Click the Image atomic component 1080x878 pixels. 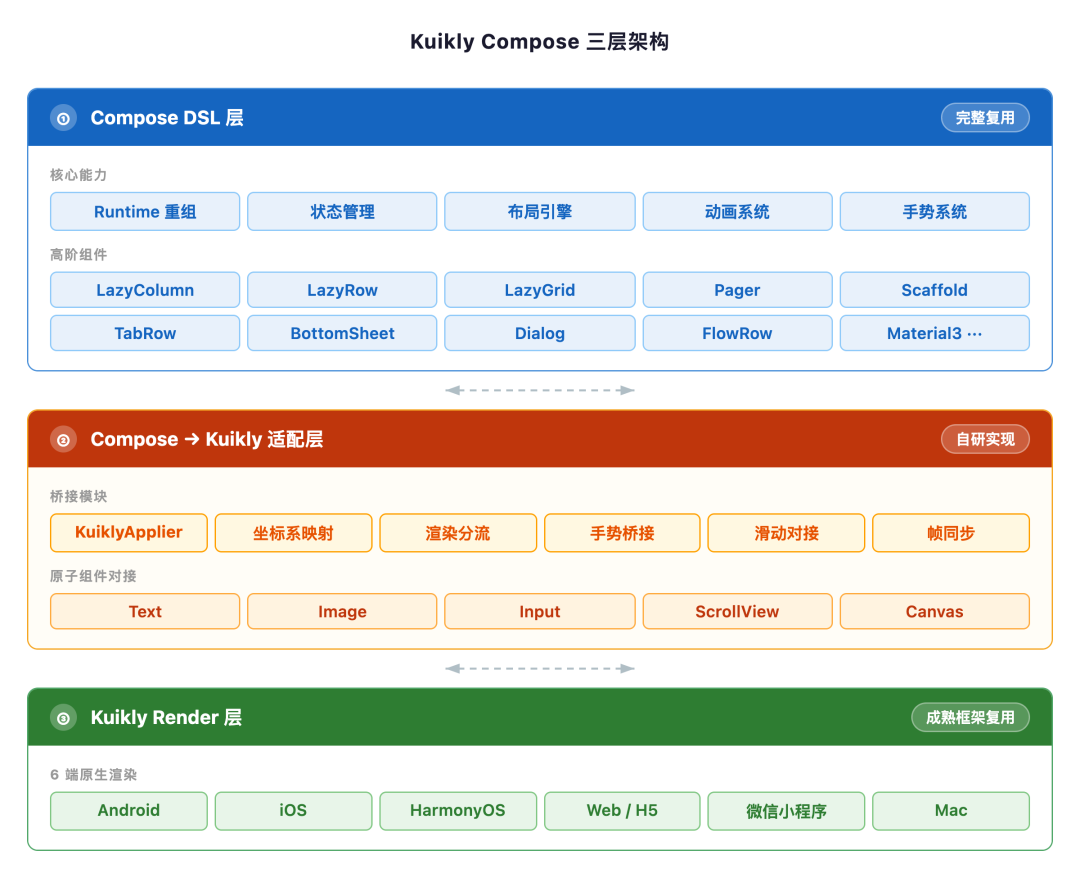point(342,612)
